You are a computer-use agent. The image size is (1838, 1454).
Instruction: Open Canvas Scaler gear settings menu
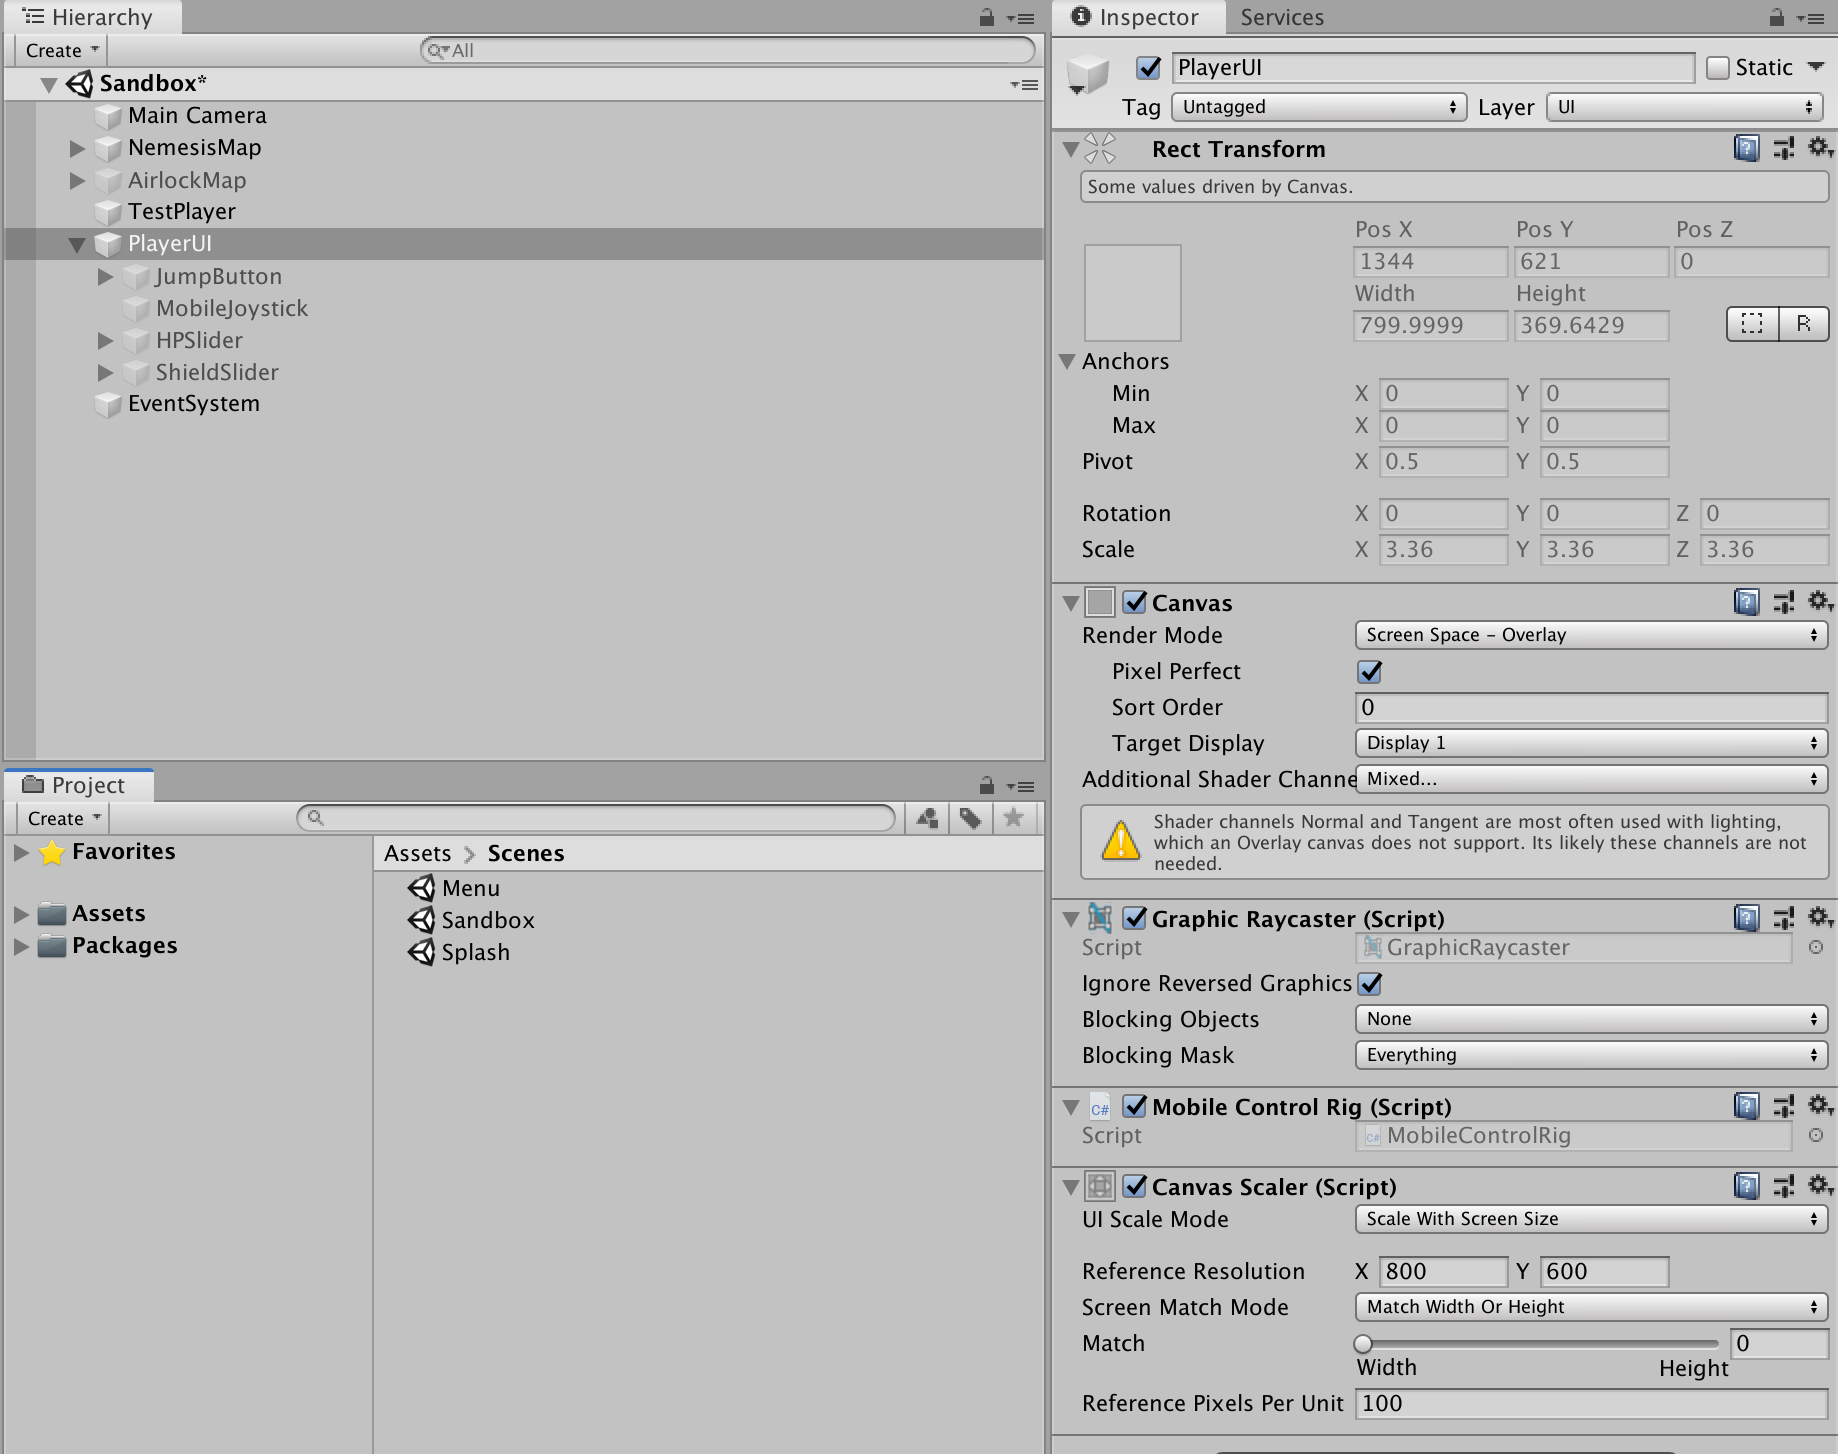tap(1821, 1186)
